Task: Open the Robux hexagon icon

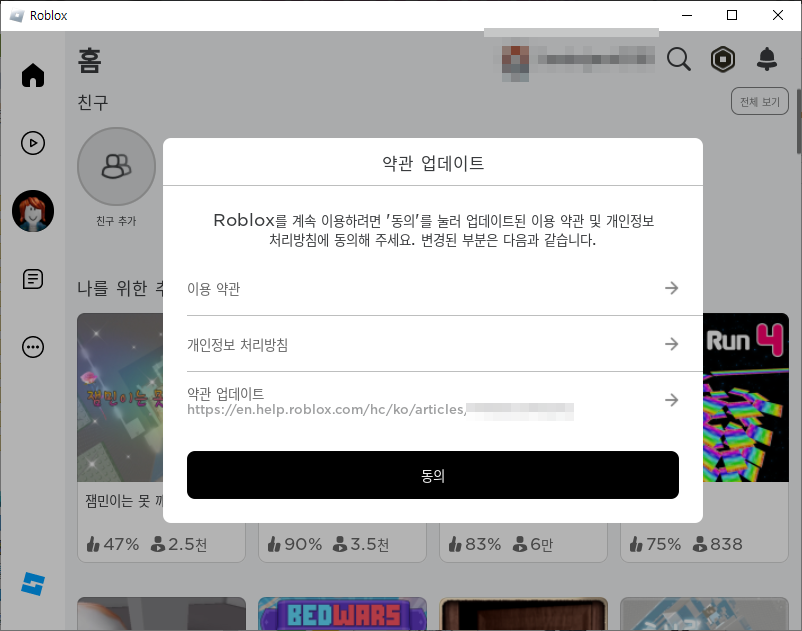Action: pyautogui.click(x=723, y=59)
